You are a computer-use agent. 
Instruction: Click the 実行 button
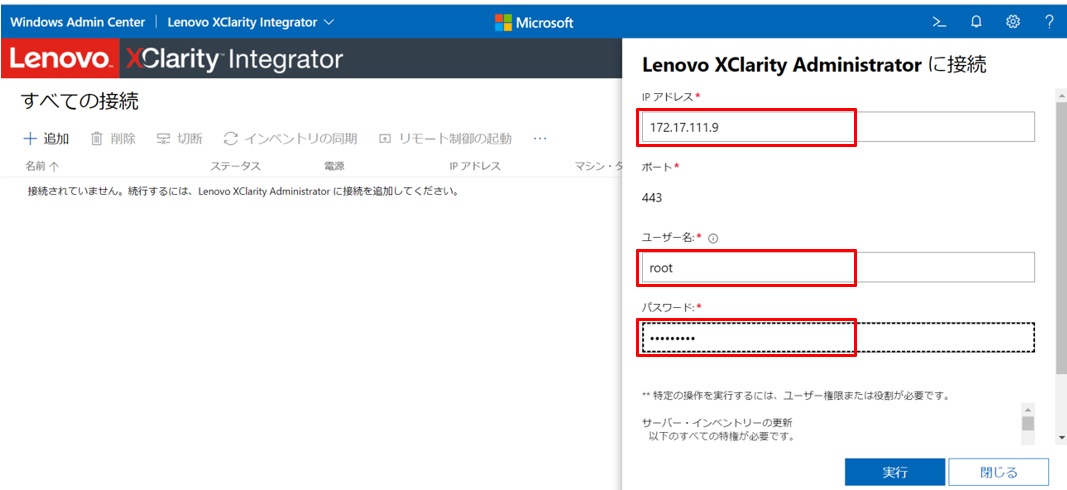(x=895, y=472)
